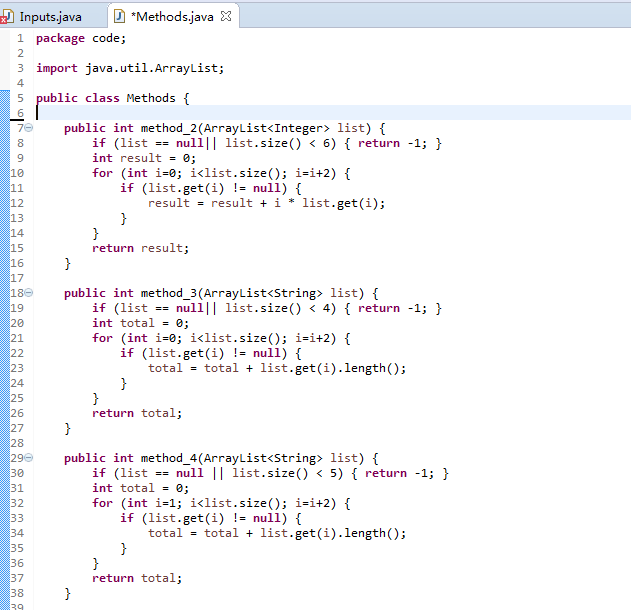Click 'total = total + list.get(i).length();' on line 23
631x610 pixels.
coord(277,368)
